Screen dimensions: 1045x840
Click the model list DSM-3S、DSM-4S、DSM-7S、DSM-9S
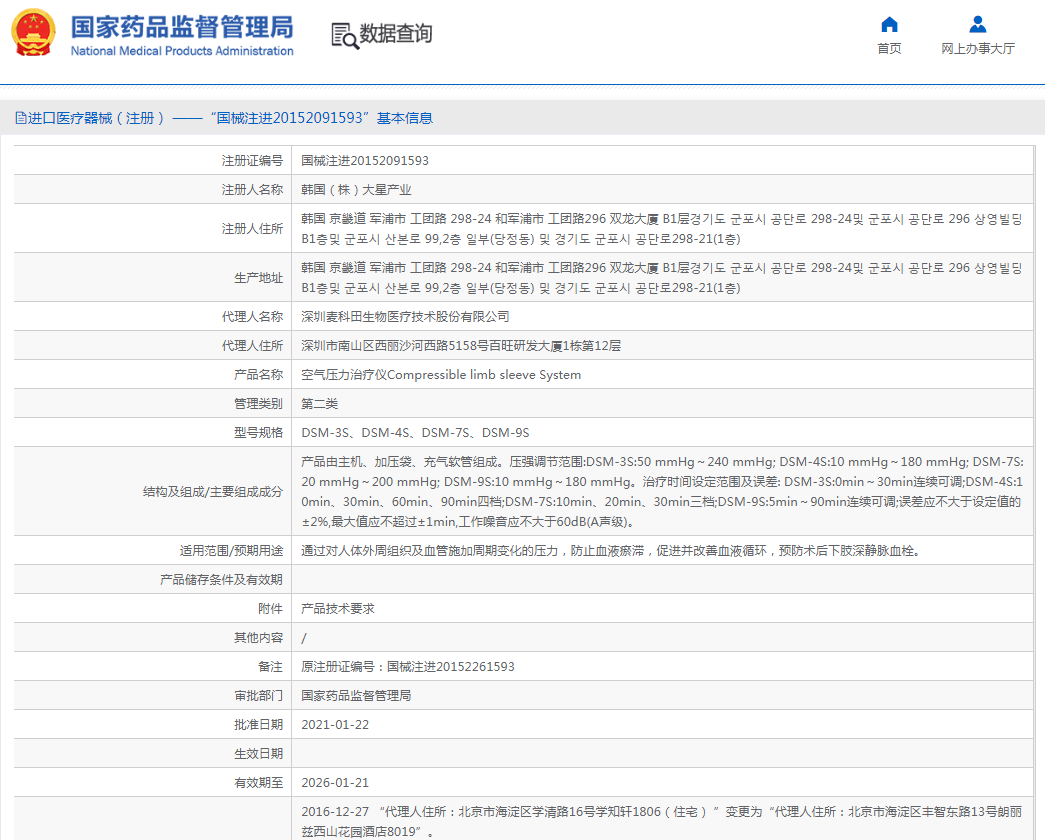pos(415,433)
